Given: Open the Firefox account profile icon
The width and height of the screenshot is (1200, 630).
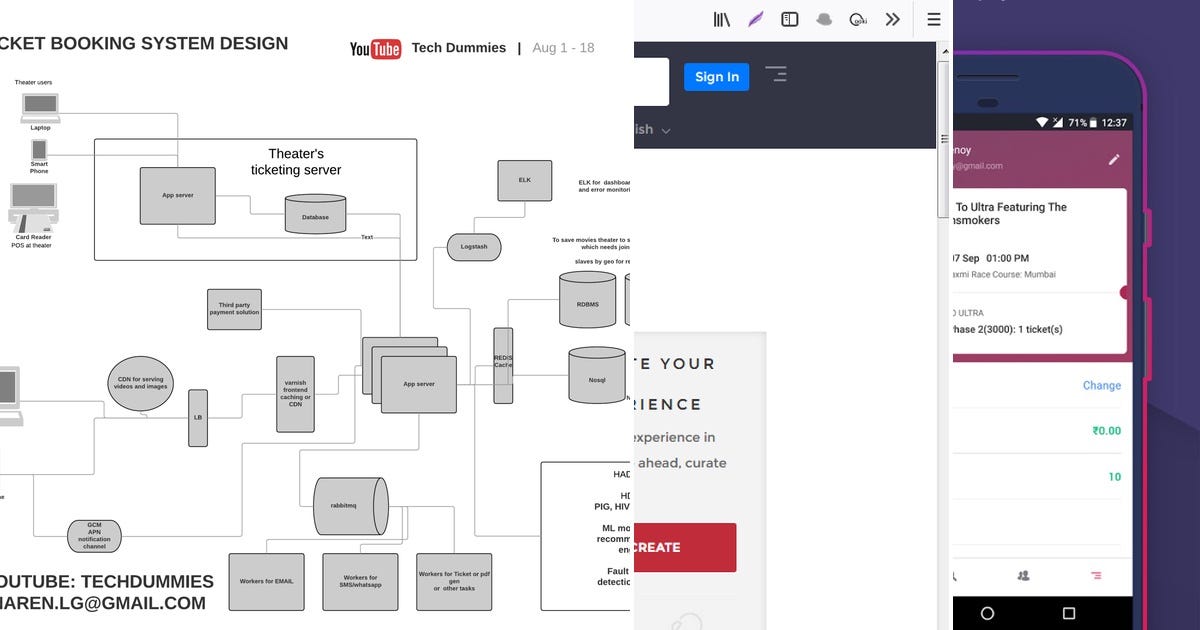Looking at the screenshot, I should click(824, 19).
